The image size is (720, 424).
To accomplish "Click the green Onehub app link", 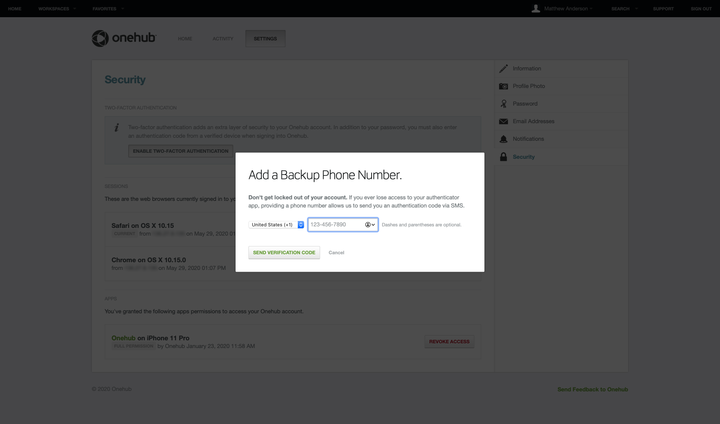I will (123, 338).
